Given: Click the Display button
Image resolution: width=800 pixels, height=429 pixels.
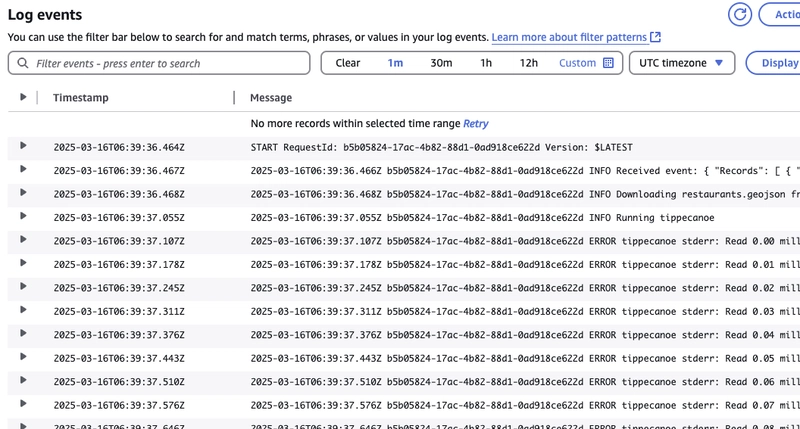Looking at the screenshot, I should pyautogui.click(x=774, y=63).
